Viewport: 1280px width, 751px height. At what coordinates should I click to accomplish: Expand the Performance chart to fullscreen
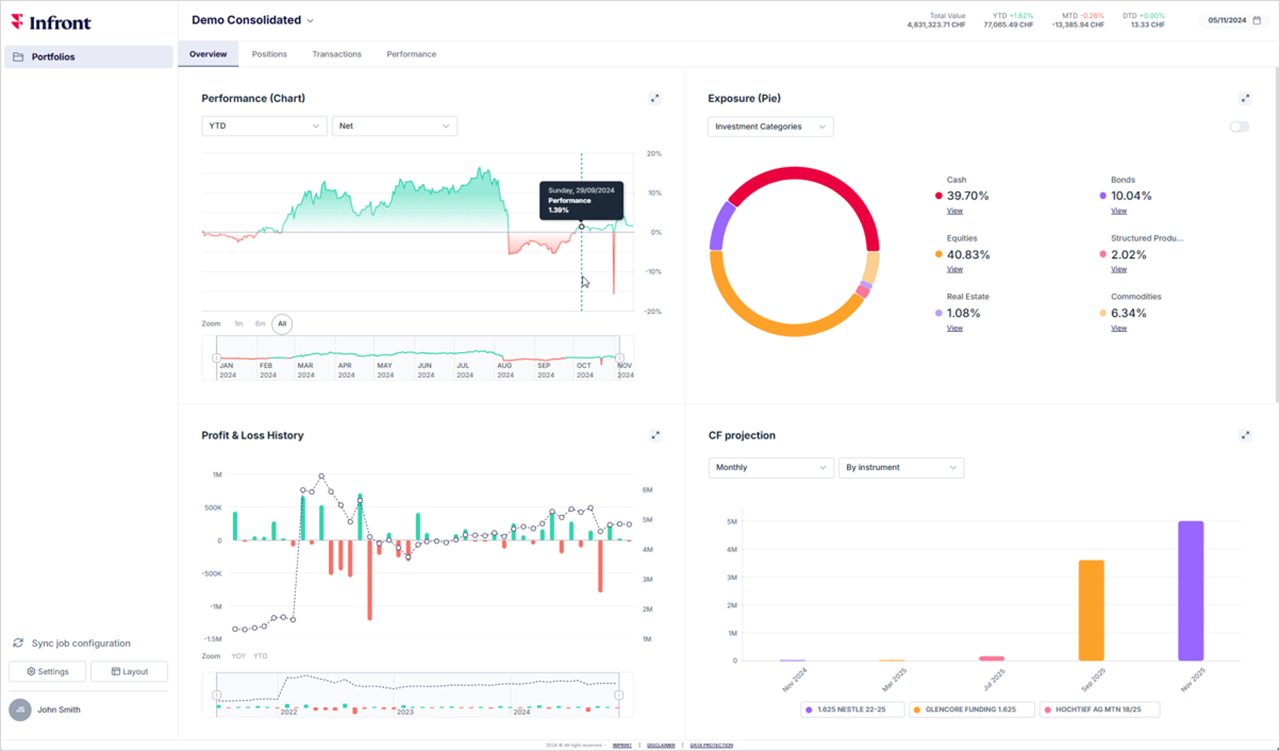[655, 98]
